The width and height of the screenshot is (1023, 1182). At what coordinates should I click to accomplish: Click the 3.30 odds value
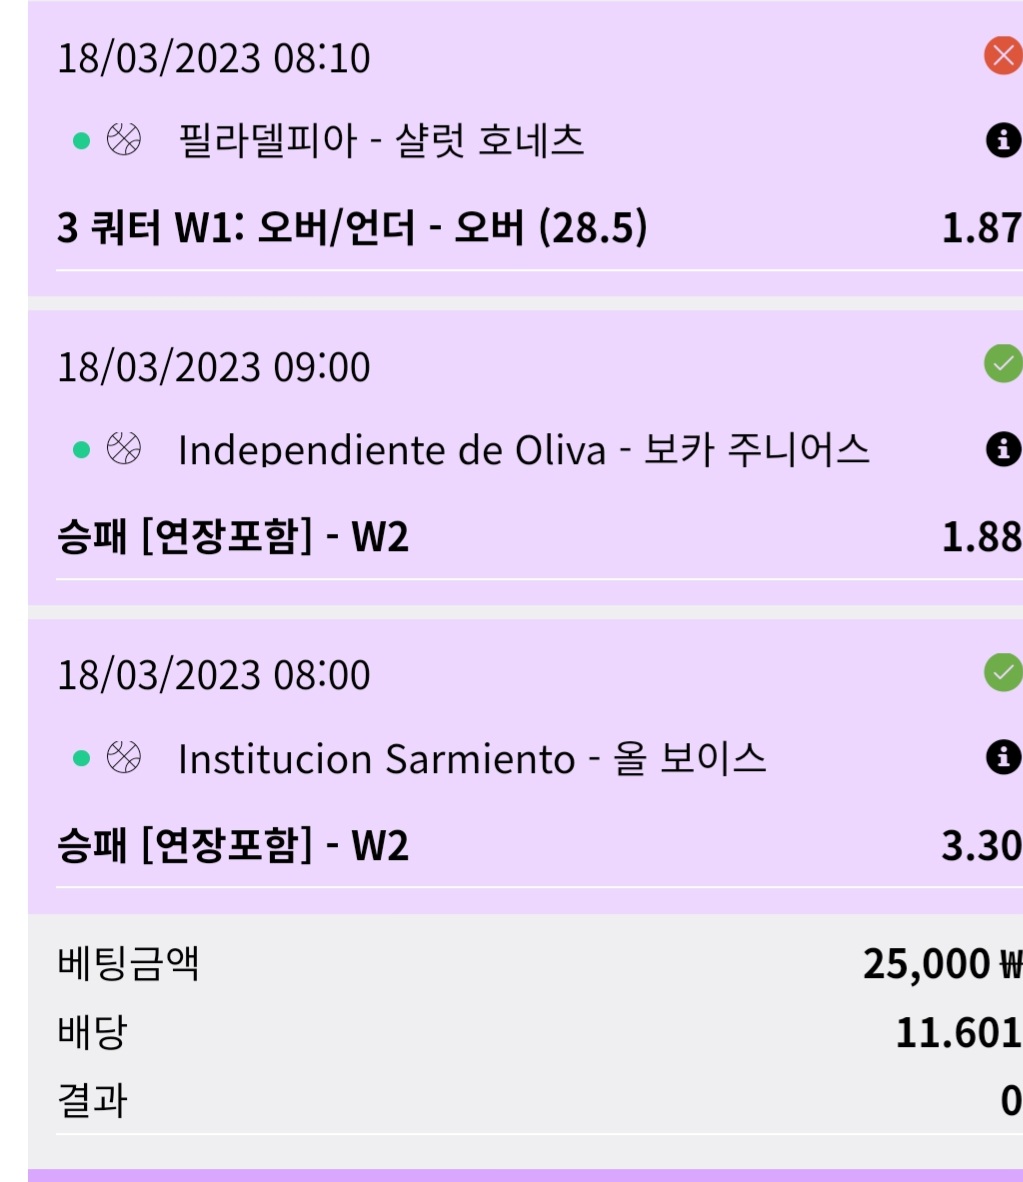pos(982,846)
